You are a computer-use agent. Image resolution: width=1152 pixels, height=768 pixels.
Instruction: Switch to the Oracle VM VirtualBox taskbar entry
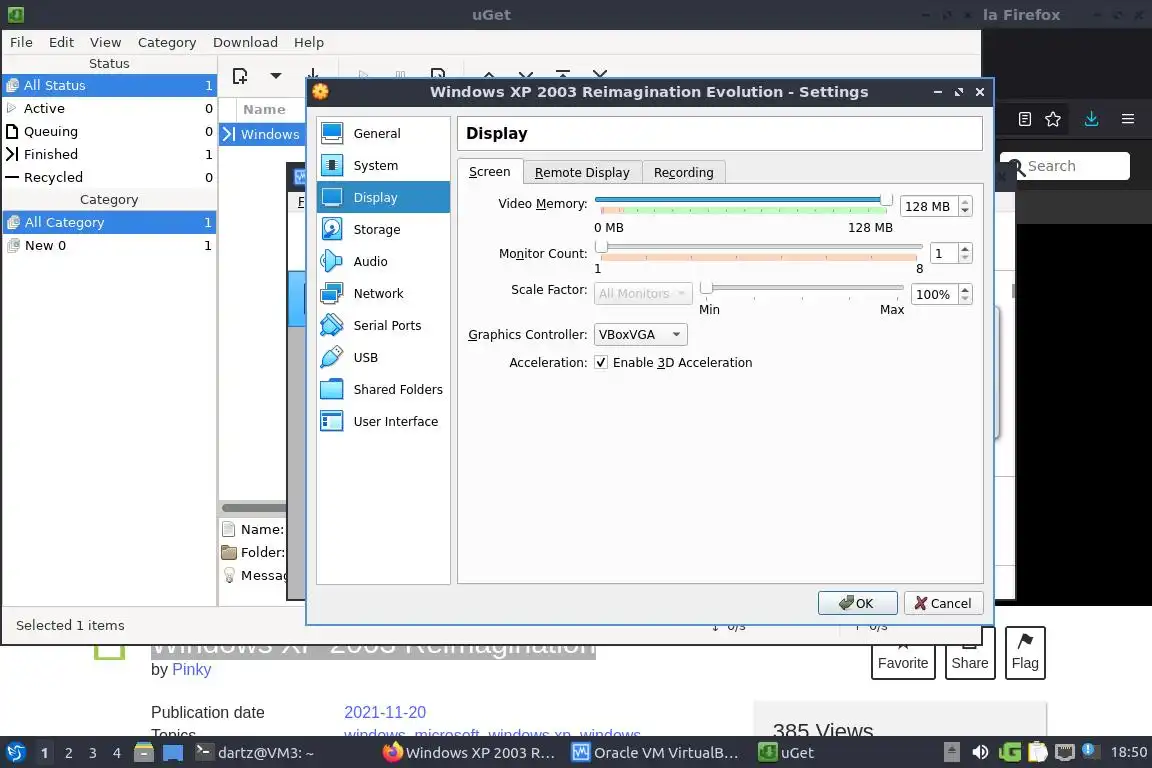tap(655, 753)
